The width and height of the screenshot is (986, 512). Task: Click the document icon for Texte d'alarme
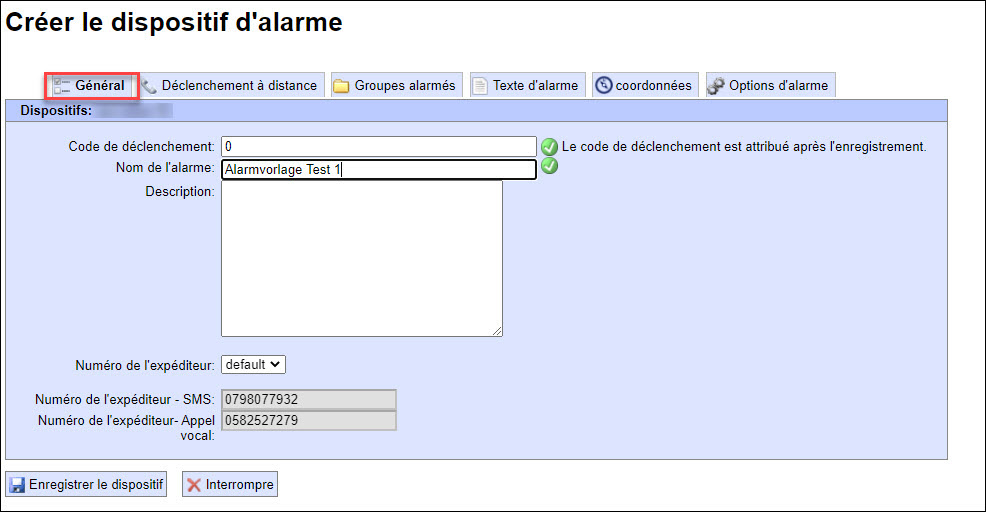point(480,86)
